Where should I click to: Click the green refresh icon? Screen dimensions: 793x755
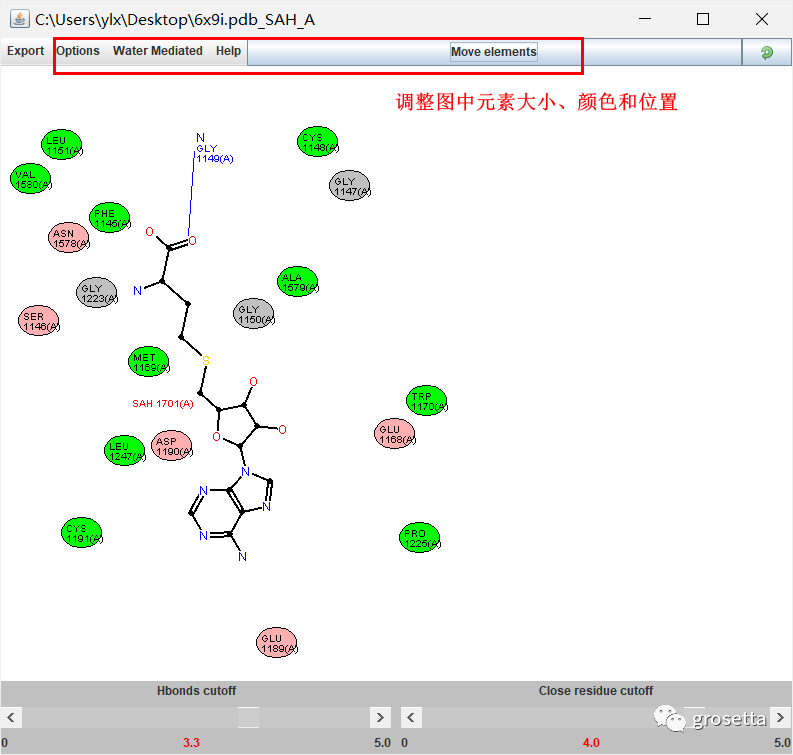pos(767,52)
